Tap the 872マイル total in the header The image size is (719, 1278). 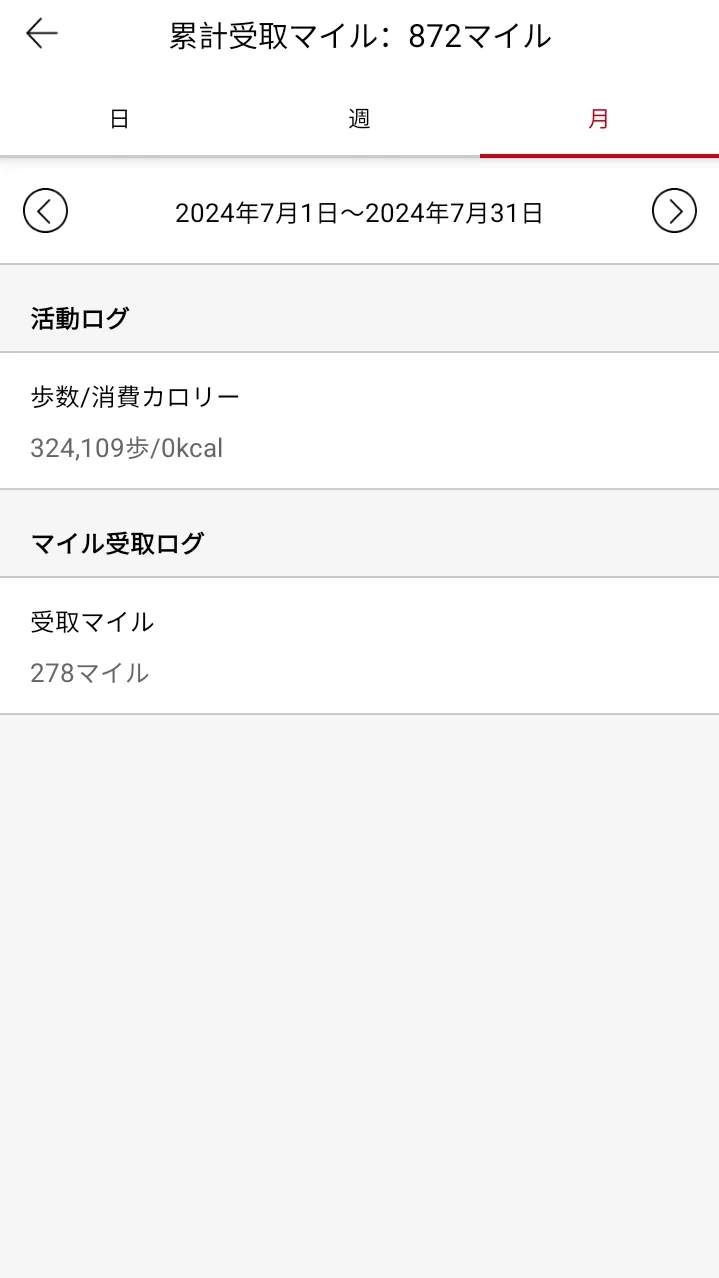pos(479,36)
